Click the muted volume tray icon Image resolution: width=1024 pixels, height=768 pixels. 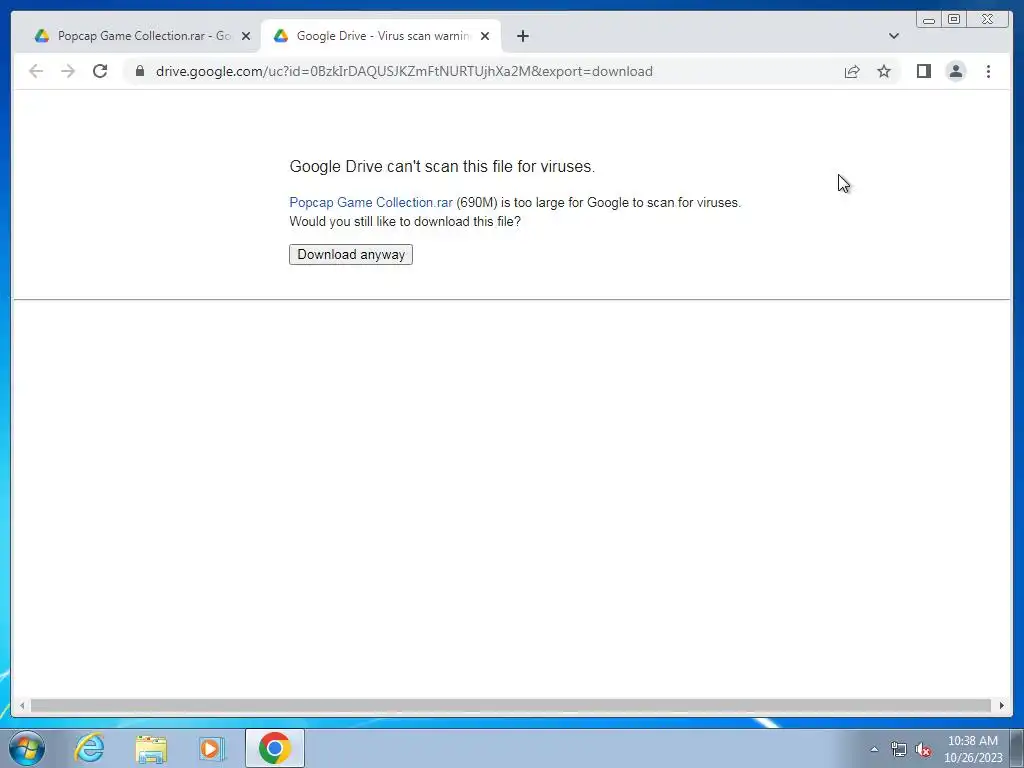click(x=923, y=749)
